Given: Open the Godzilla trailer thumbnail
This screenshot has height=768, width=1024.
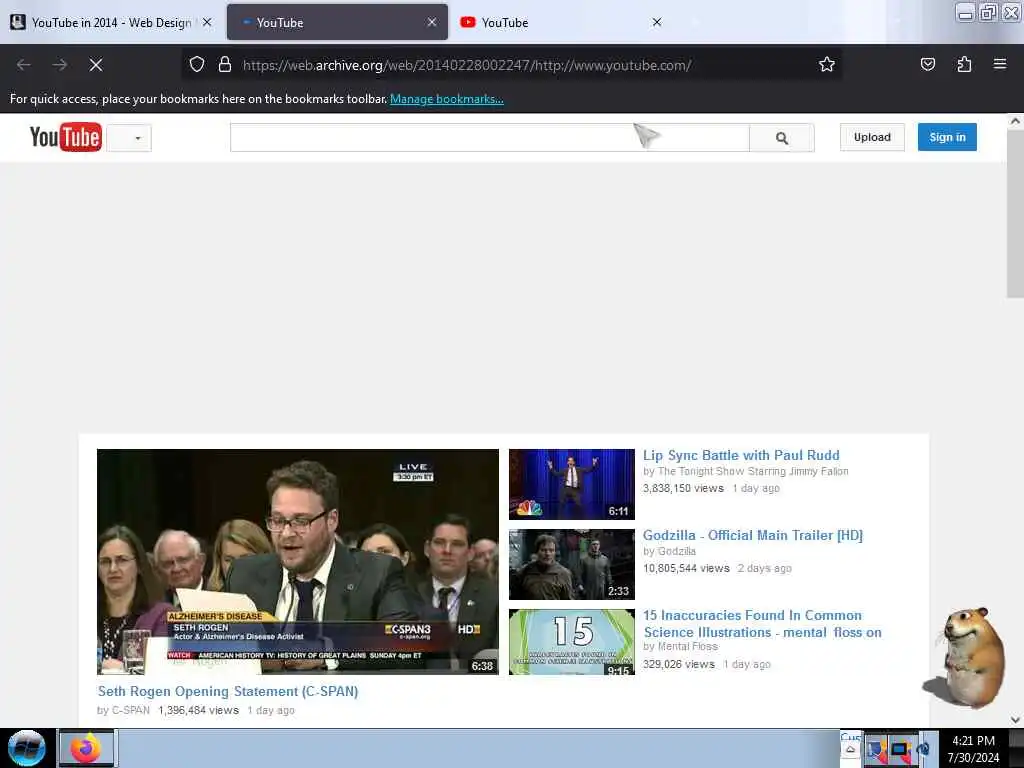Looking at the screenshot, I should tap(571, 564).
